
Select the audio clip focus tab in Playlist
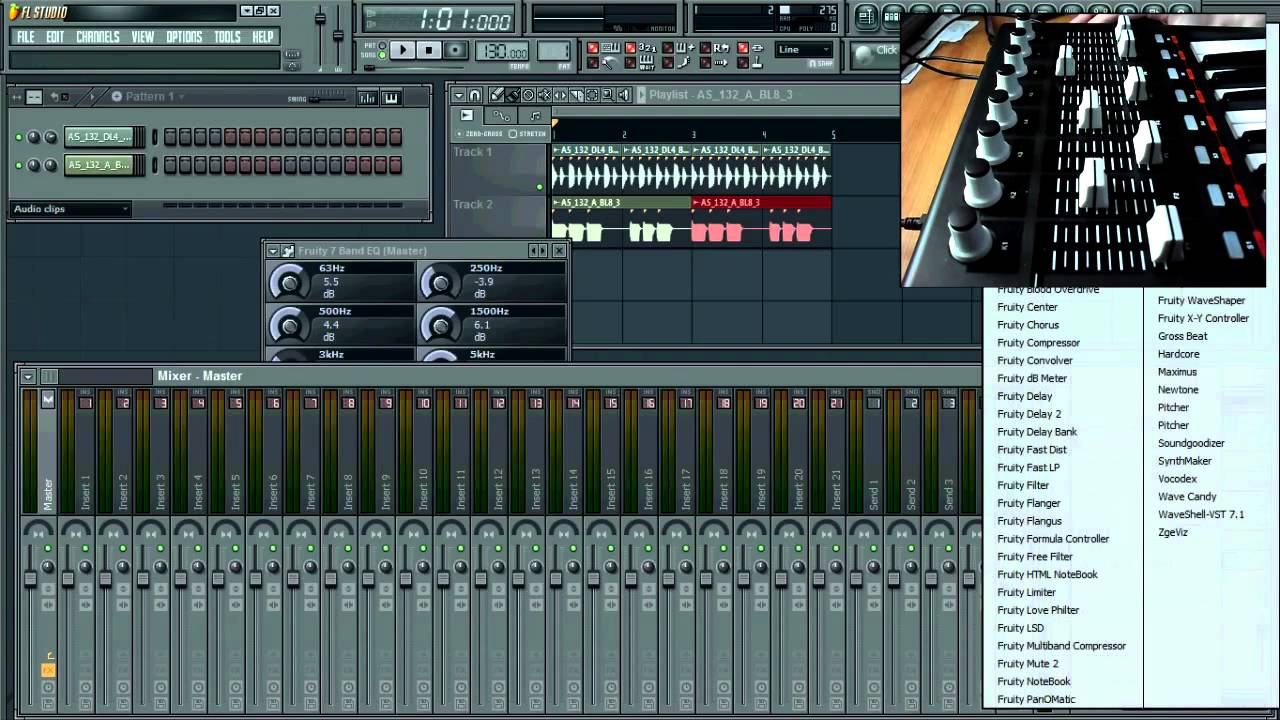(x=466, y=115)
